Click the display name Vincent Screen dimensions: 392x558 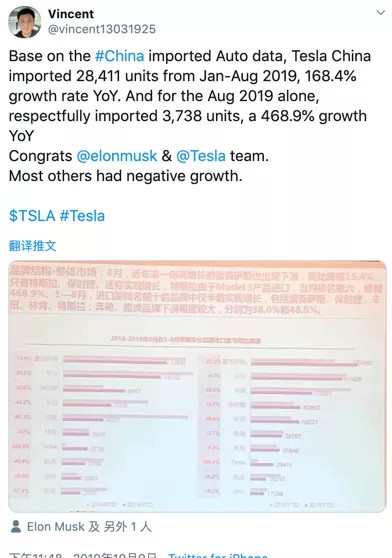click(x=71, y=14)
